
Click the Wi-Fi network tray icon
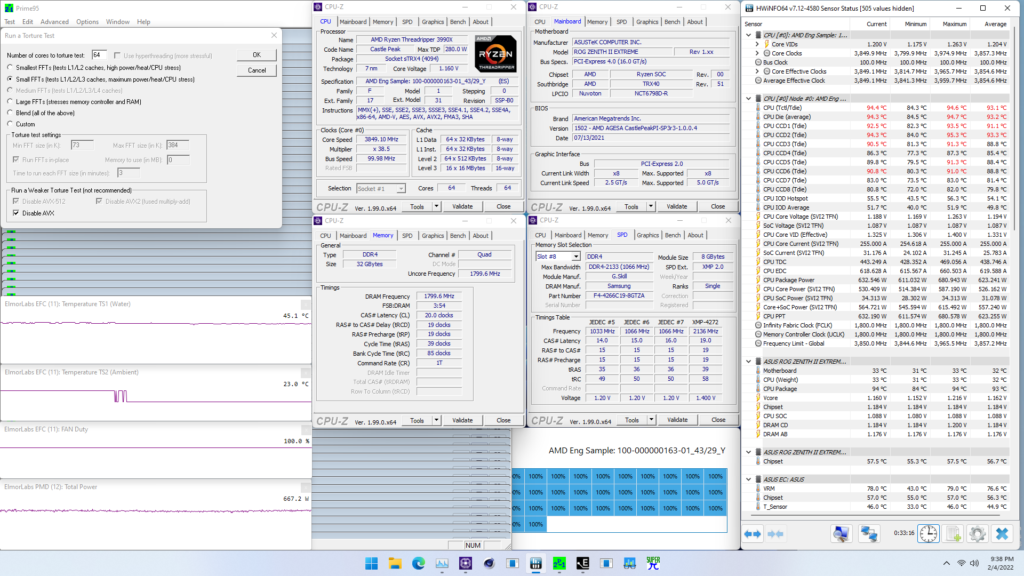pyautogui.click(x=961, y=563)
